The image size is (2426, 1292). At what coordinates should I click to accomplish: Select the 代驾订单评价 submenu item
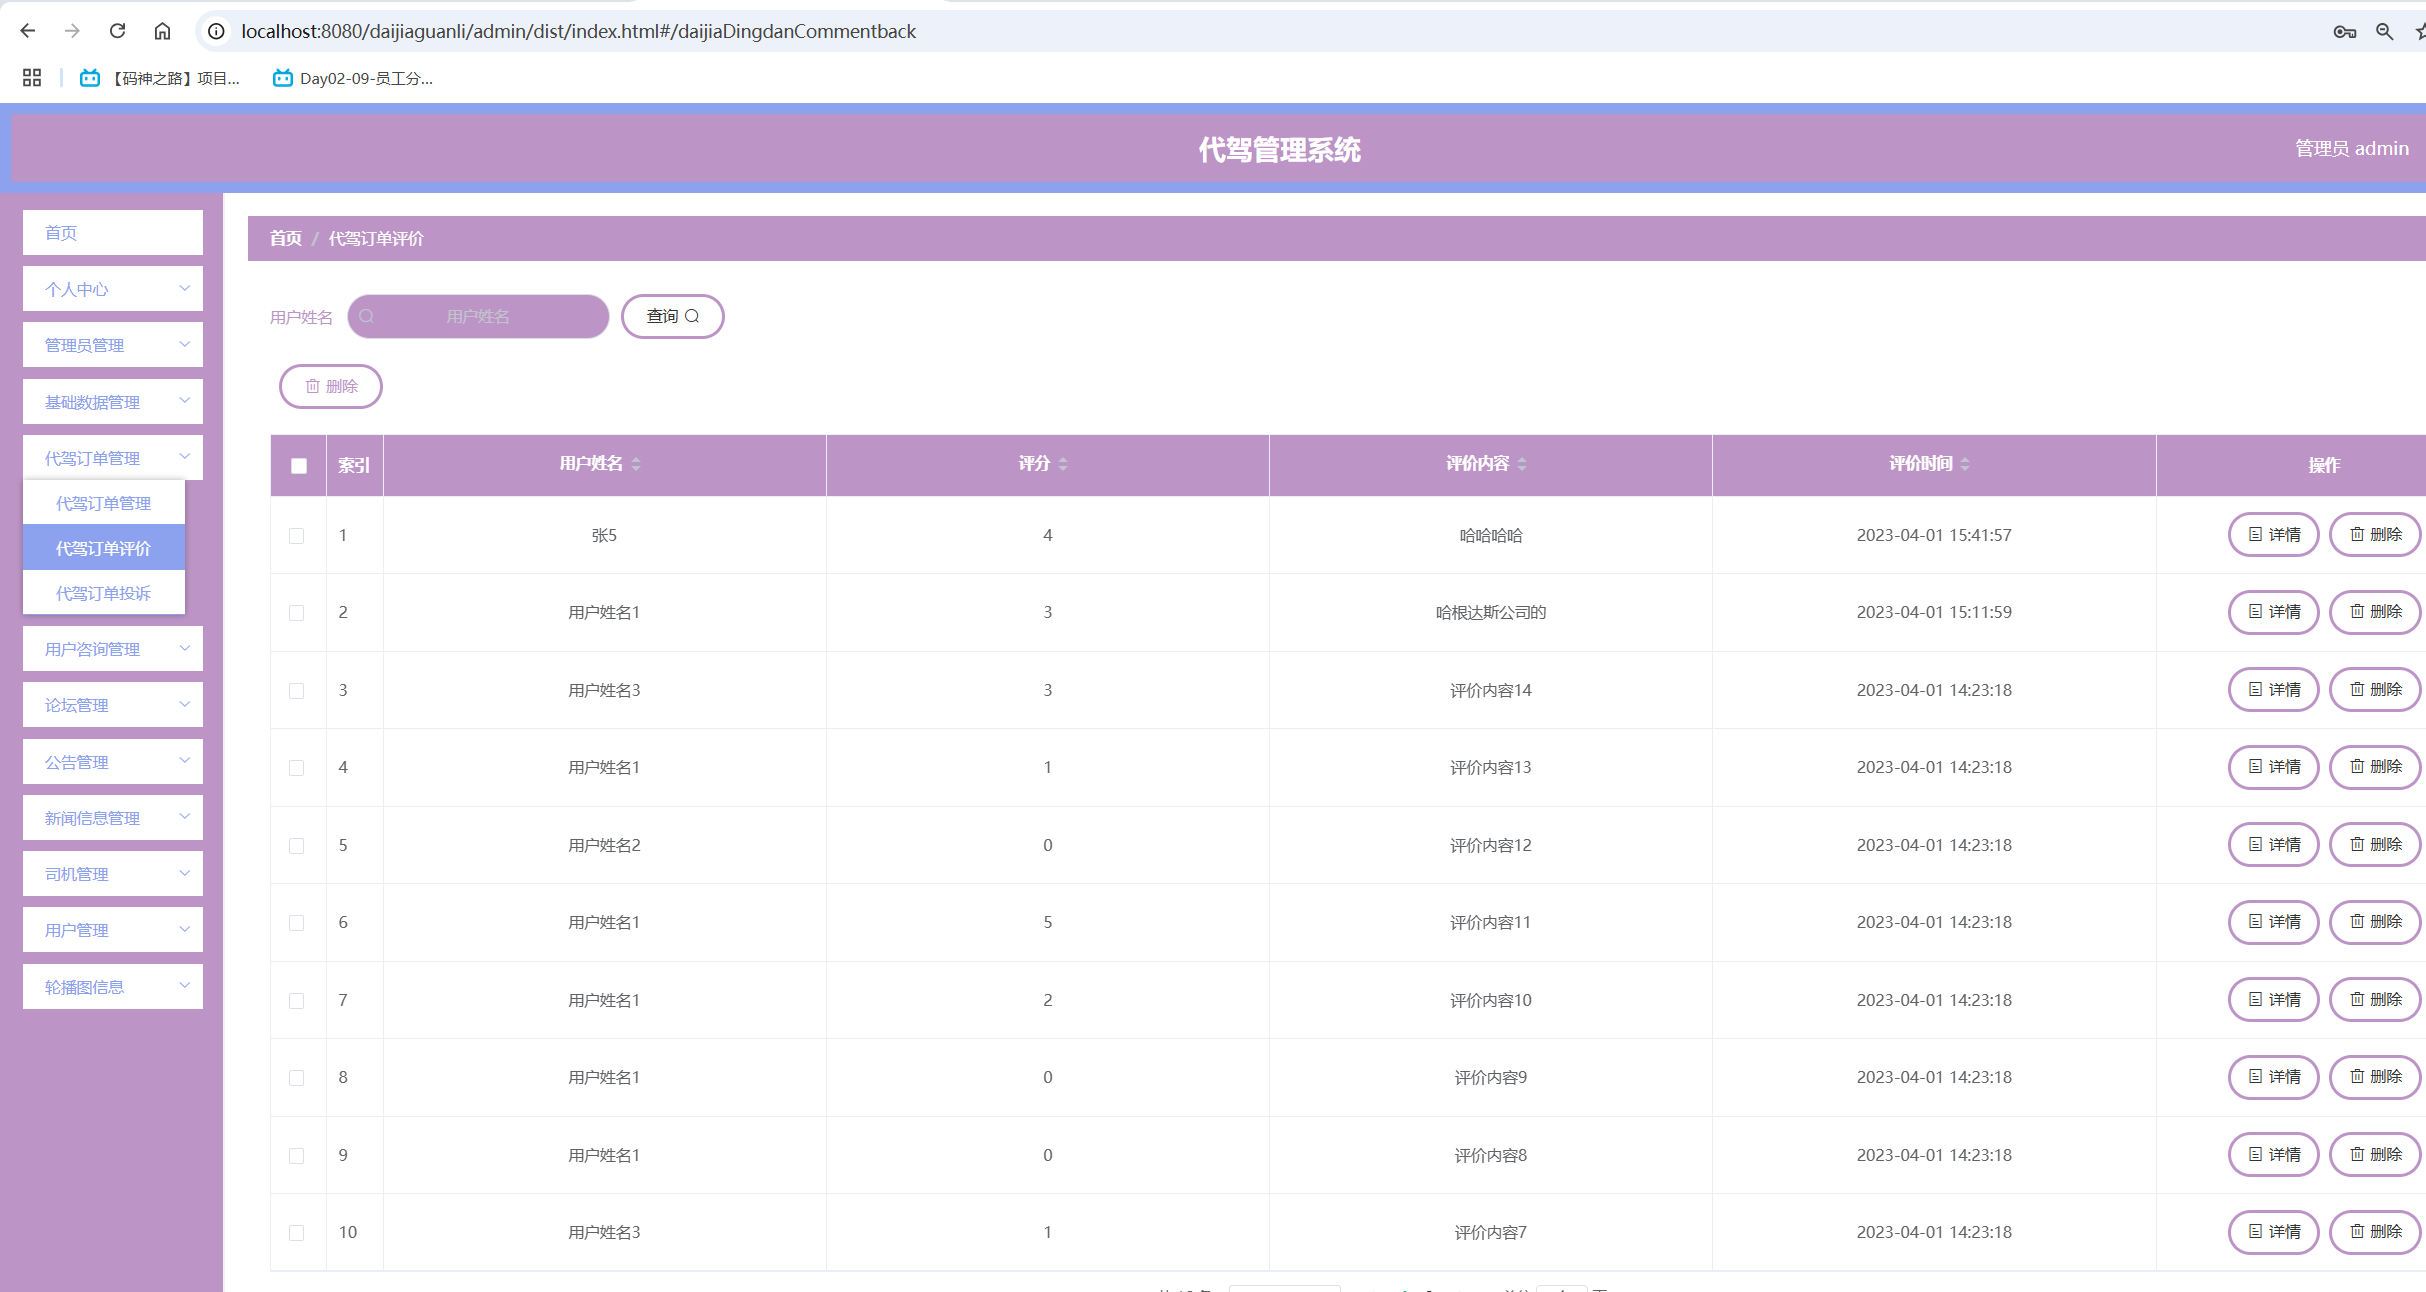104,548
